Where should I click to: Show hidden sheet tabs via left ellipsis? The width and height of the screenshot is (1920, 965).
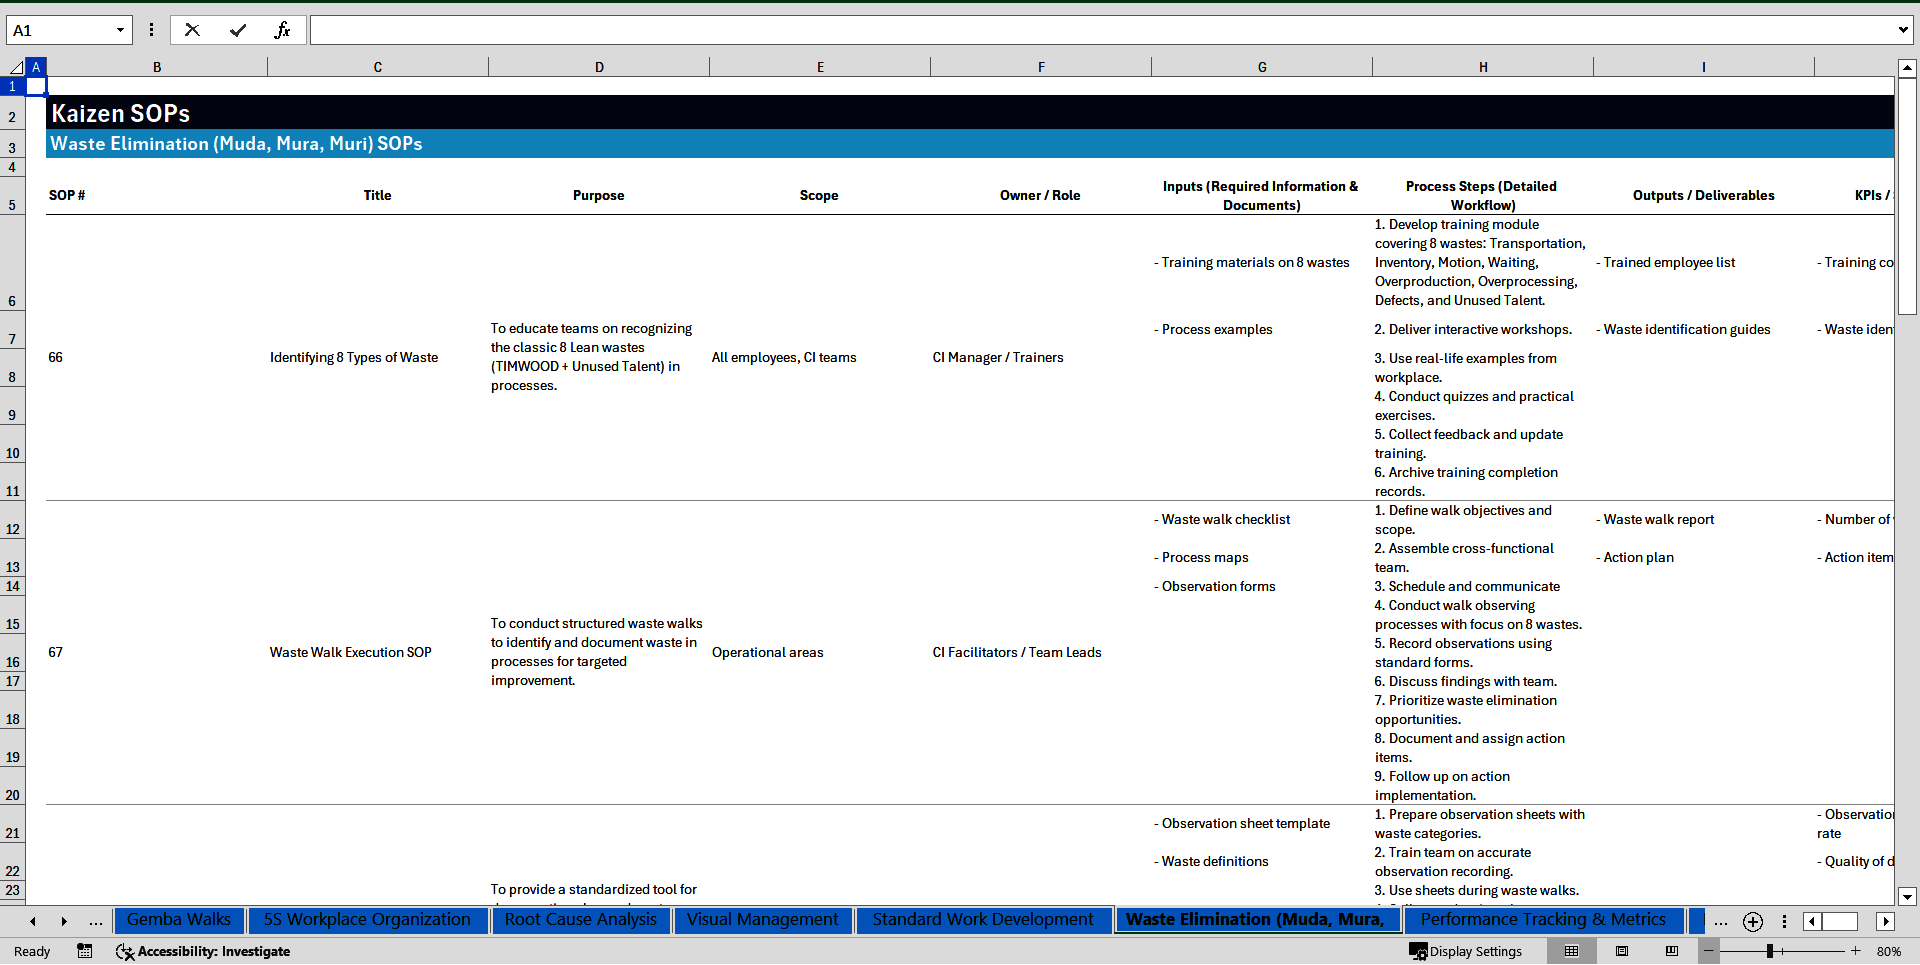pos(95,921)
